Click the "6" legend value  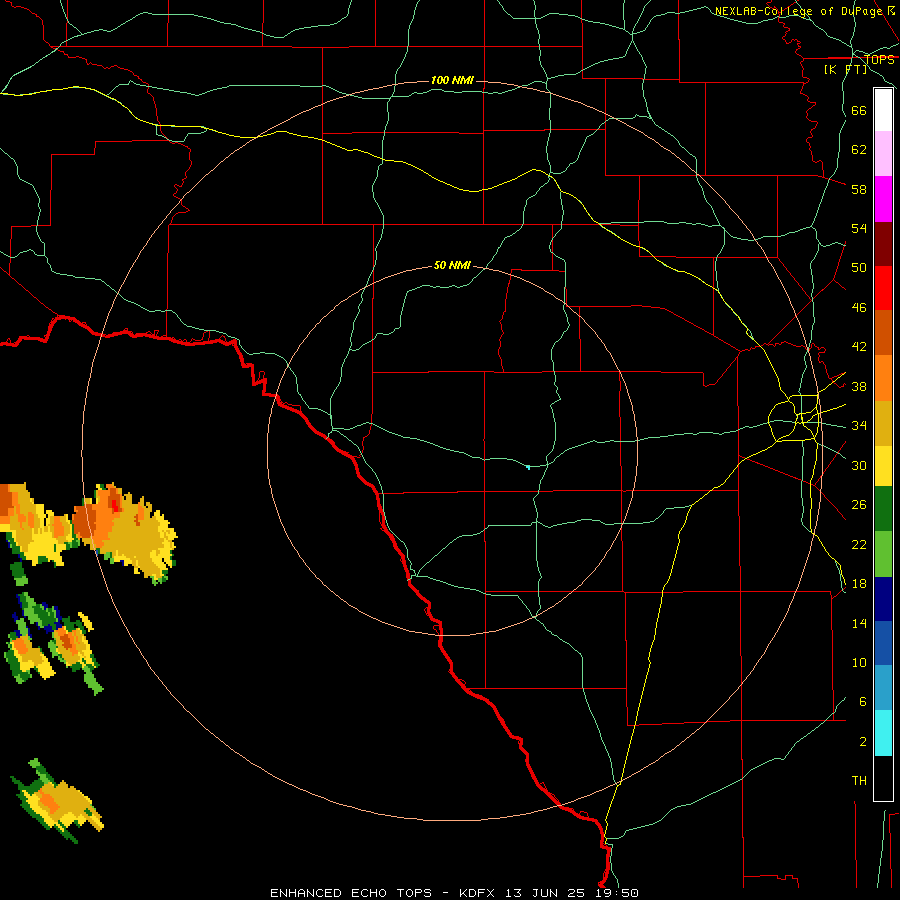[x=862, y=702]
